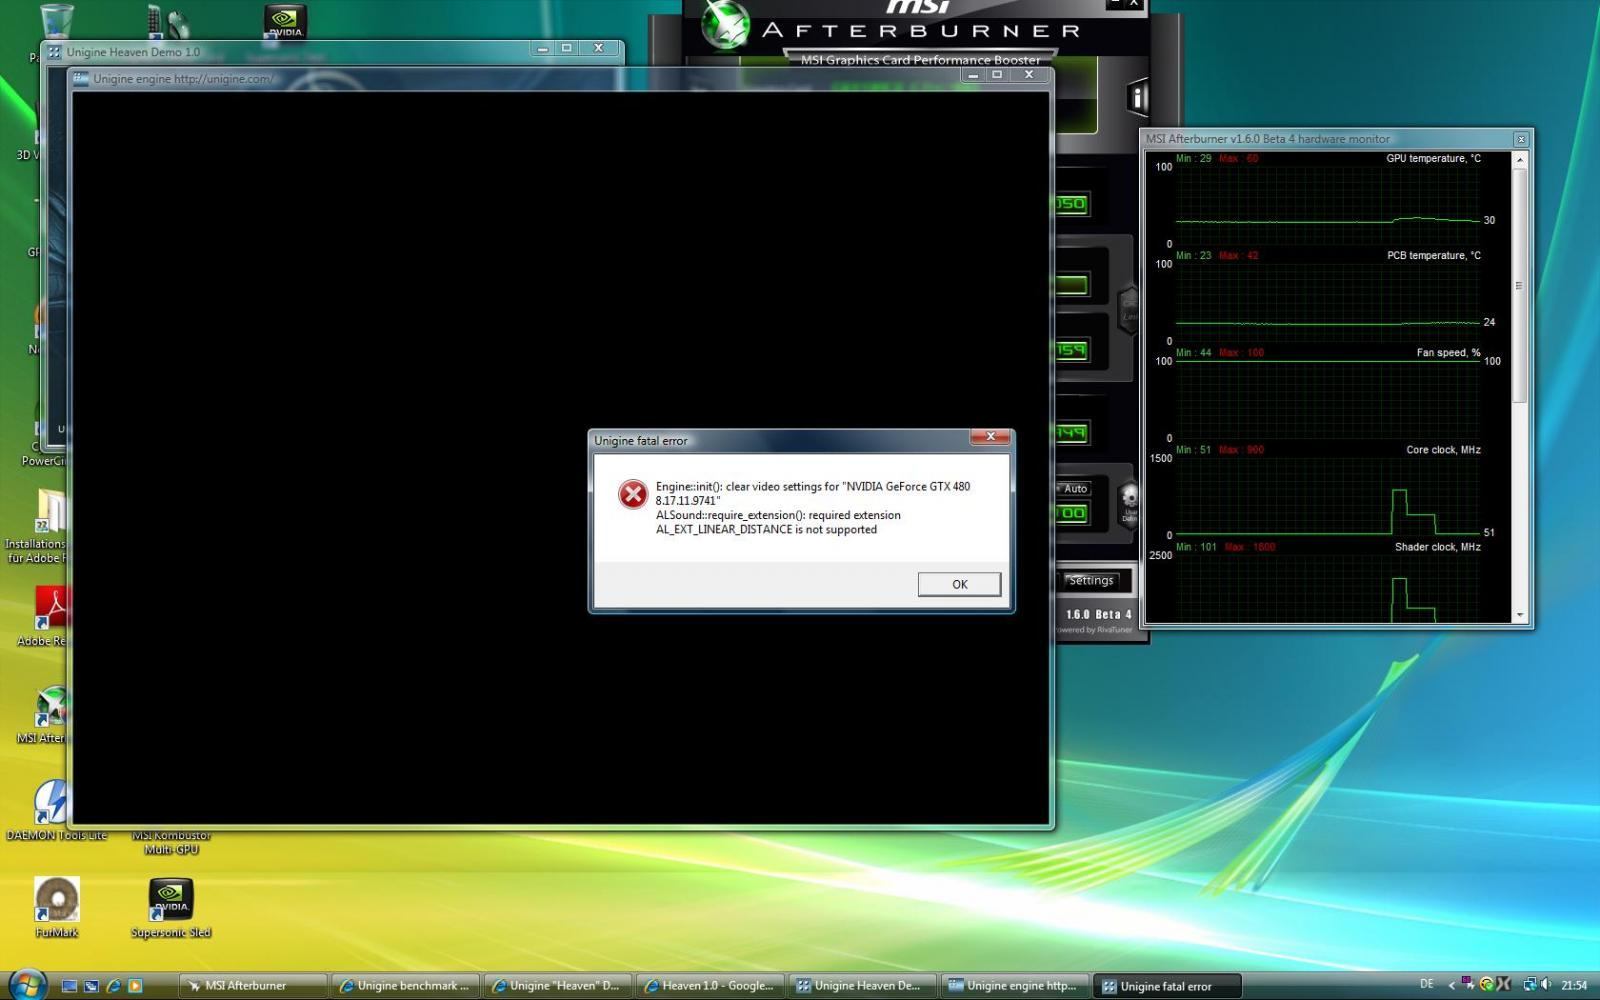Close the Unigine fatal error dialog
This screenshot has height=1000, width=1600.
click(990, 437)
